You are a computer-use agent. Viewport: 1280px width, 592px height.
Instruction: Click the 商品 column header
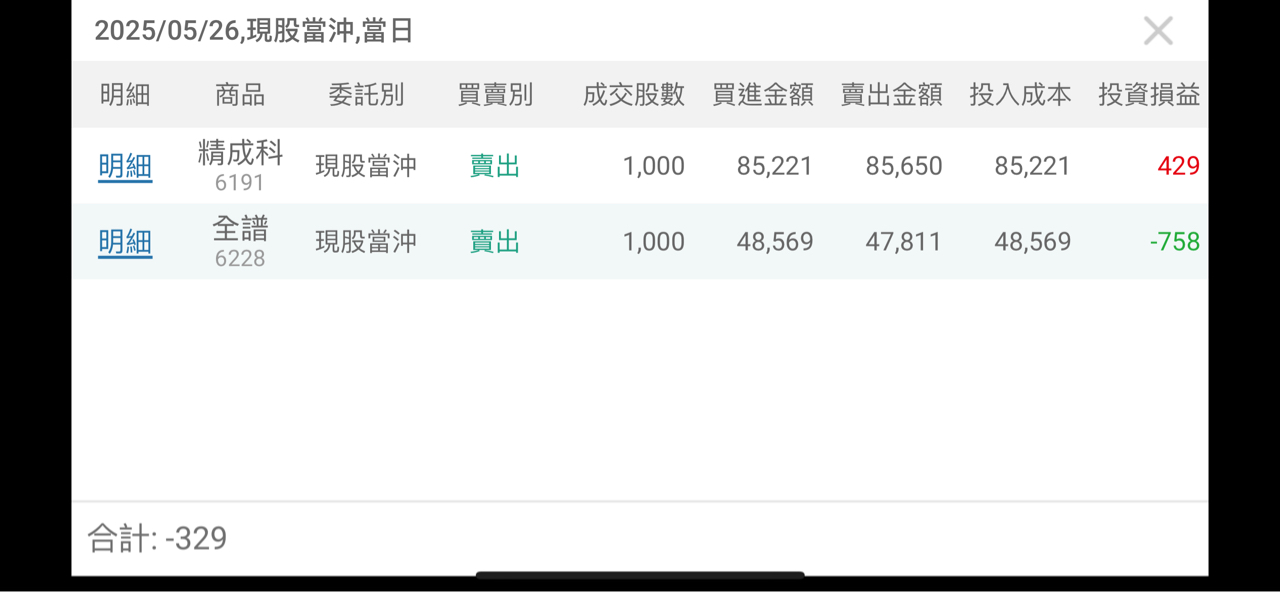(240, 95)
